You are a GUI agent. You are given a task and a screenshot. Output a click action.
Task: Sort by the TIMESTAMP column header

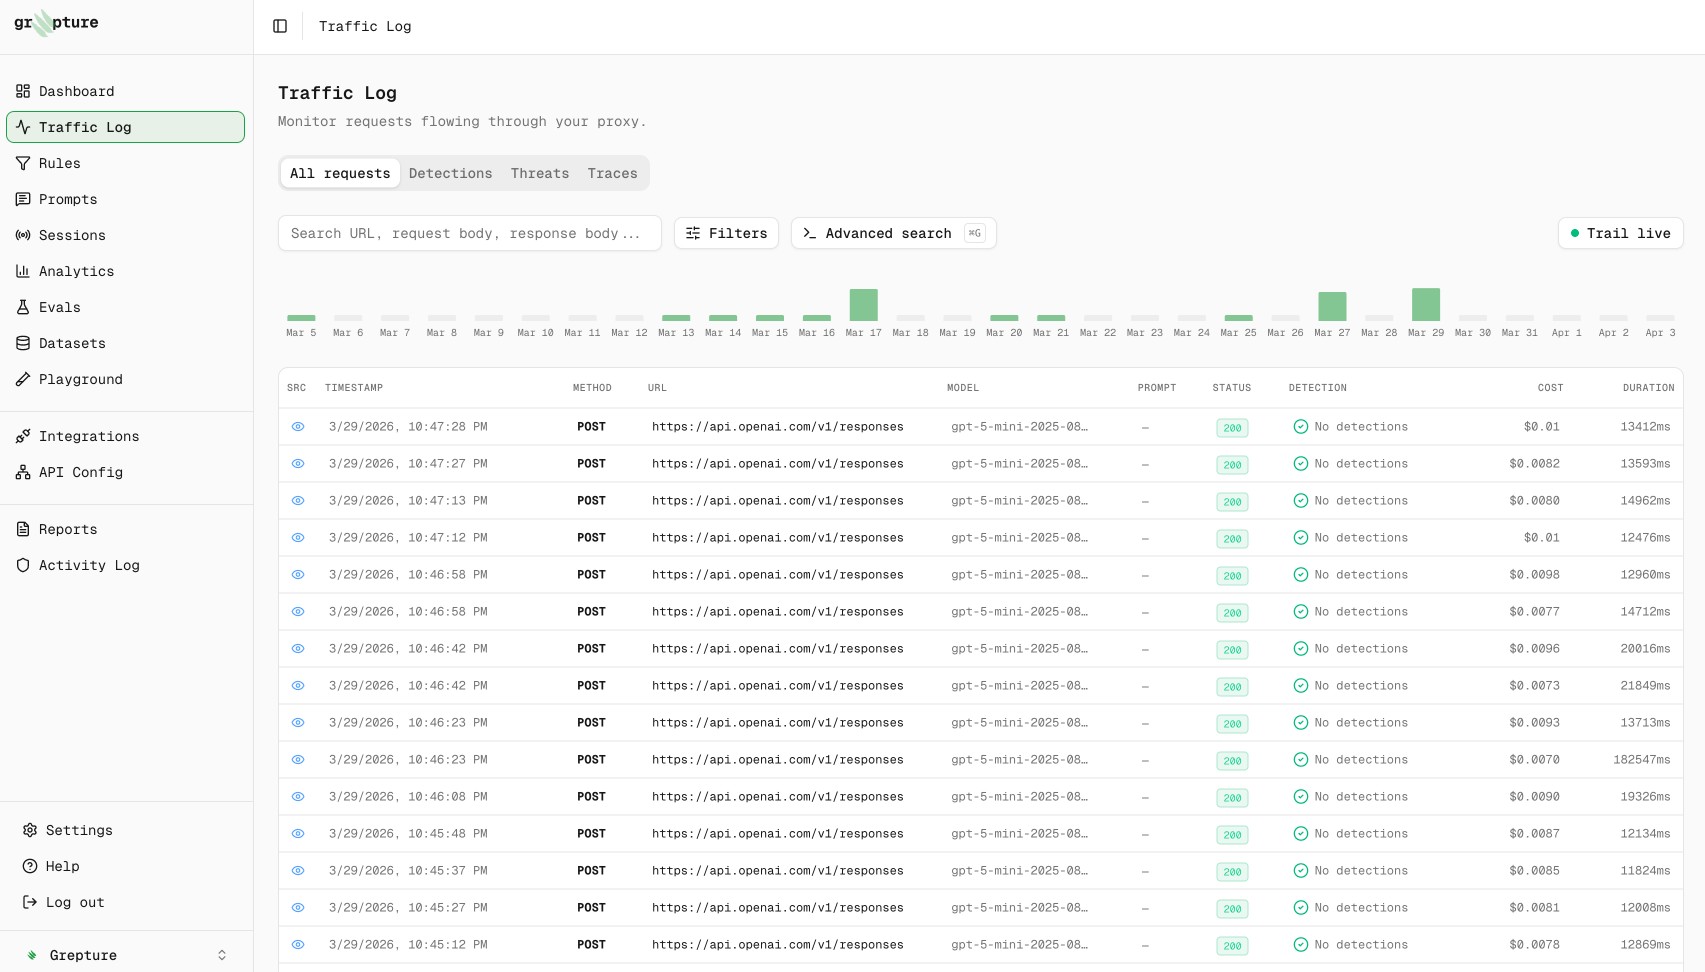click(354, 388)
